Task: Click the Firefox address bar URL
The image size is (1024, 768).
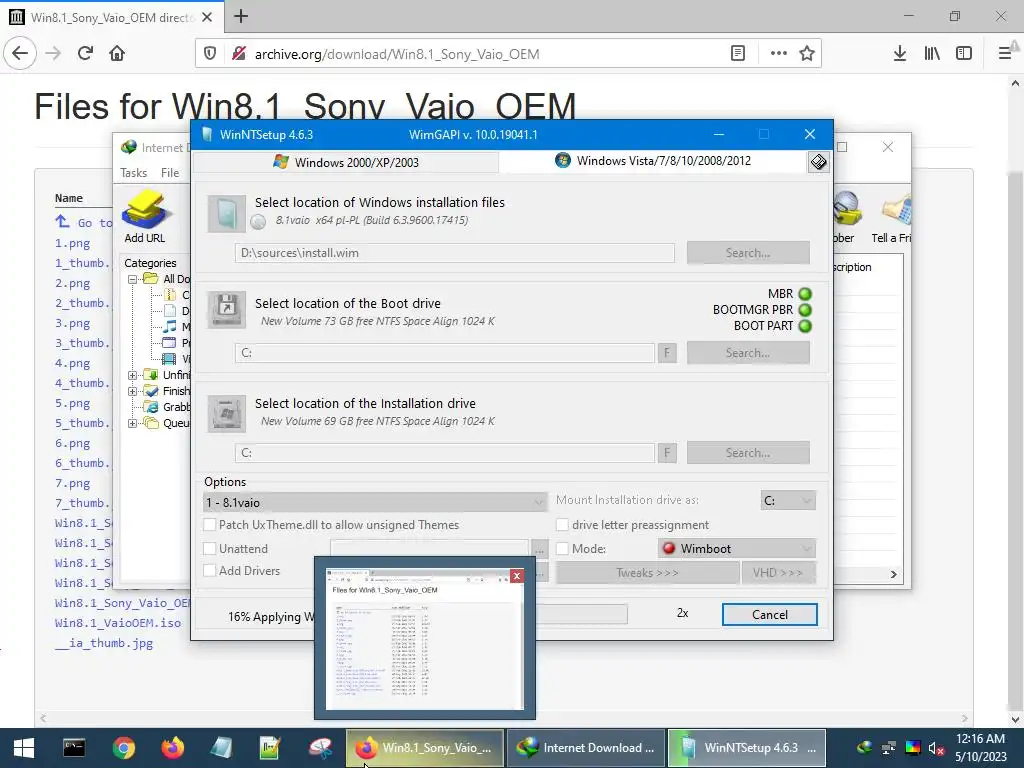Action: pyautogui.click(x=397, y=54)
